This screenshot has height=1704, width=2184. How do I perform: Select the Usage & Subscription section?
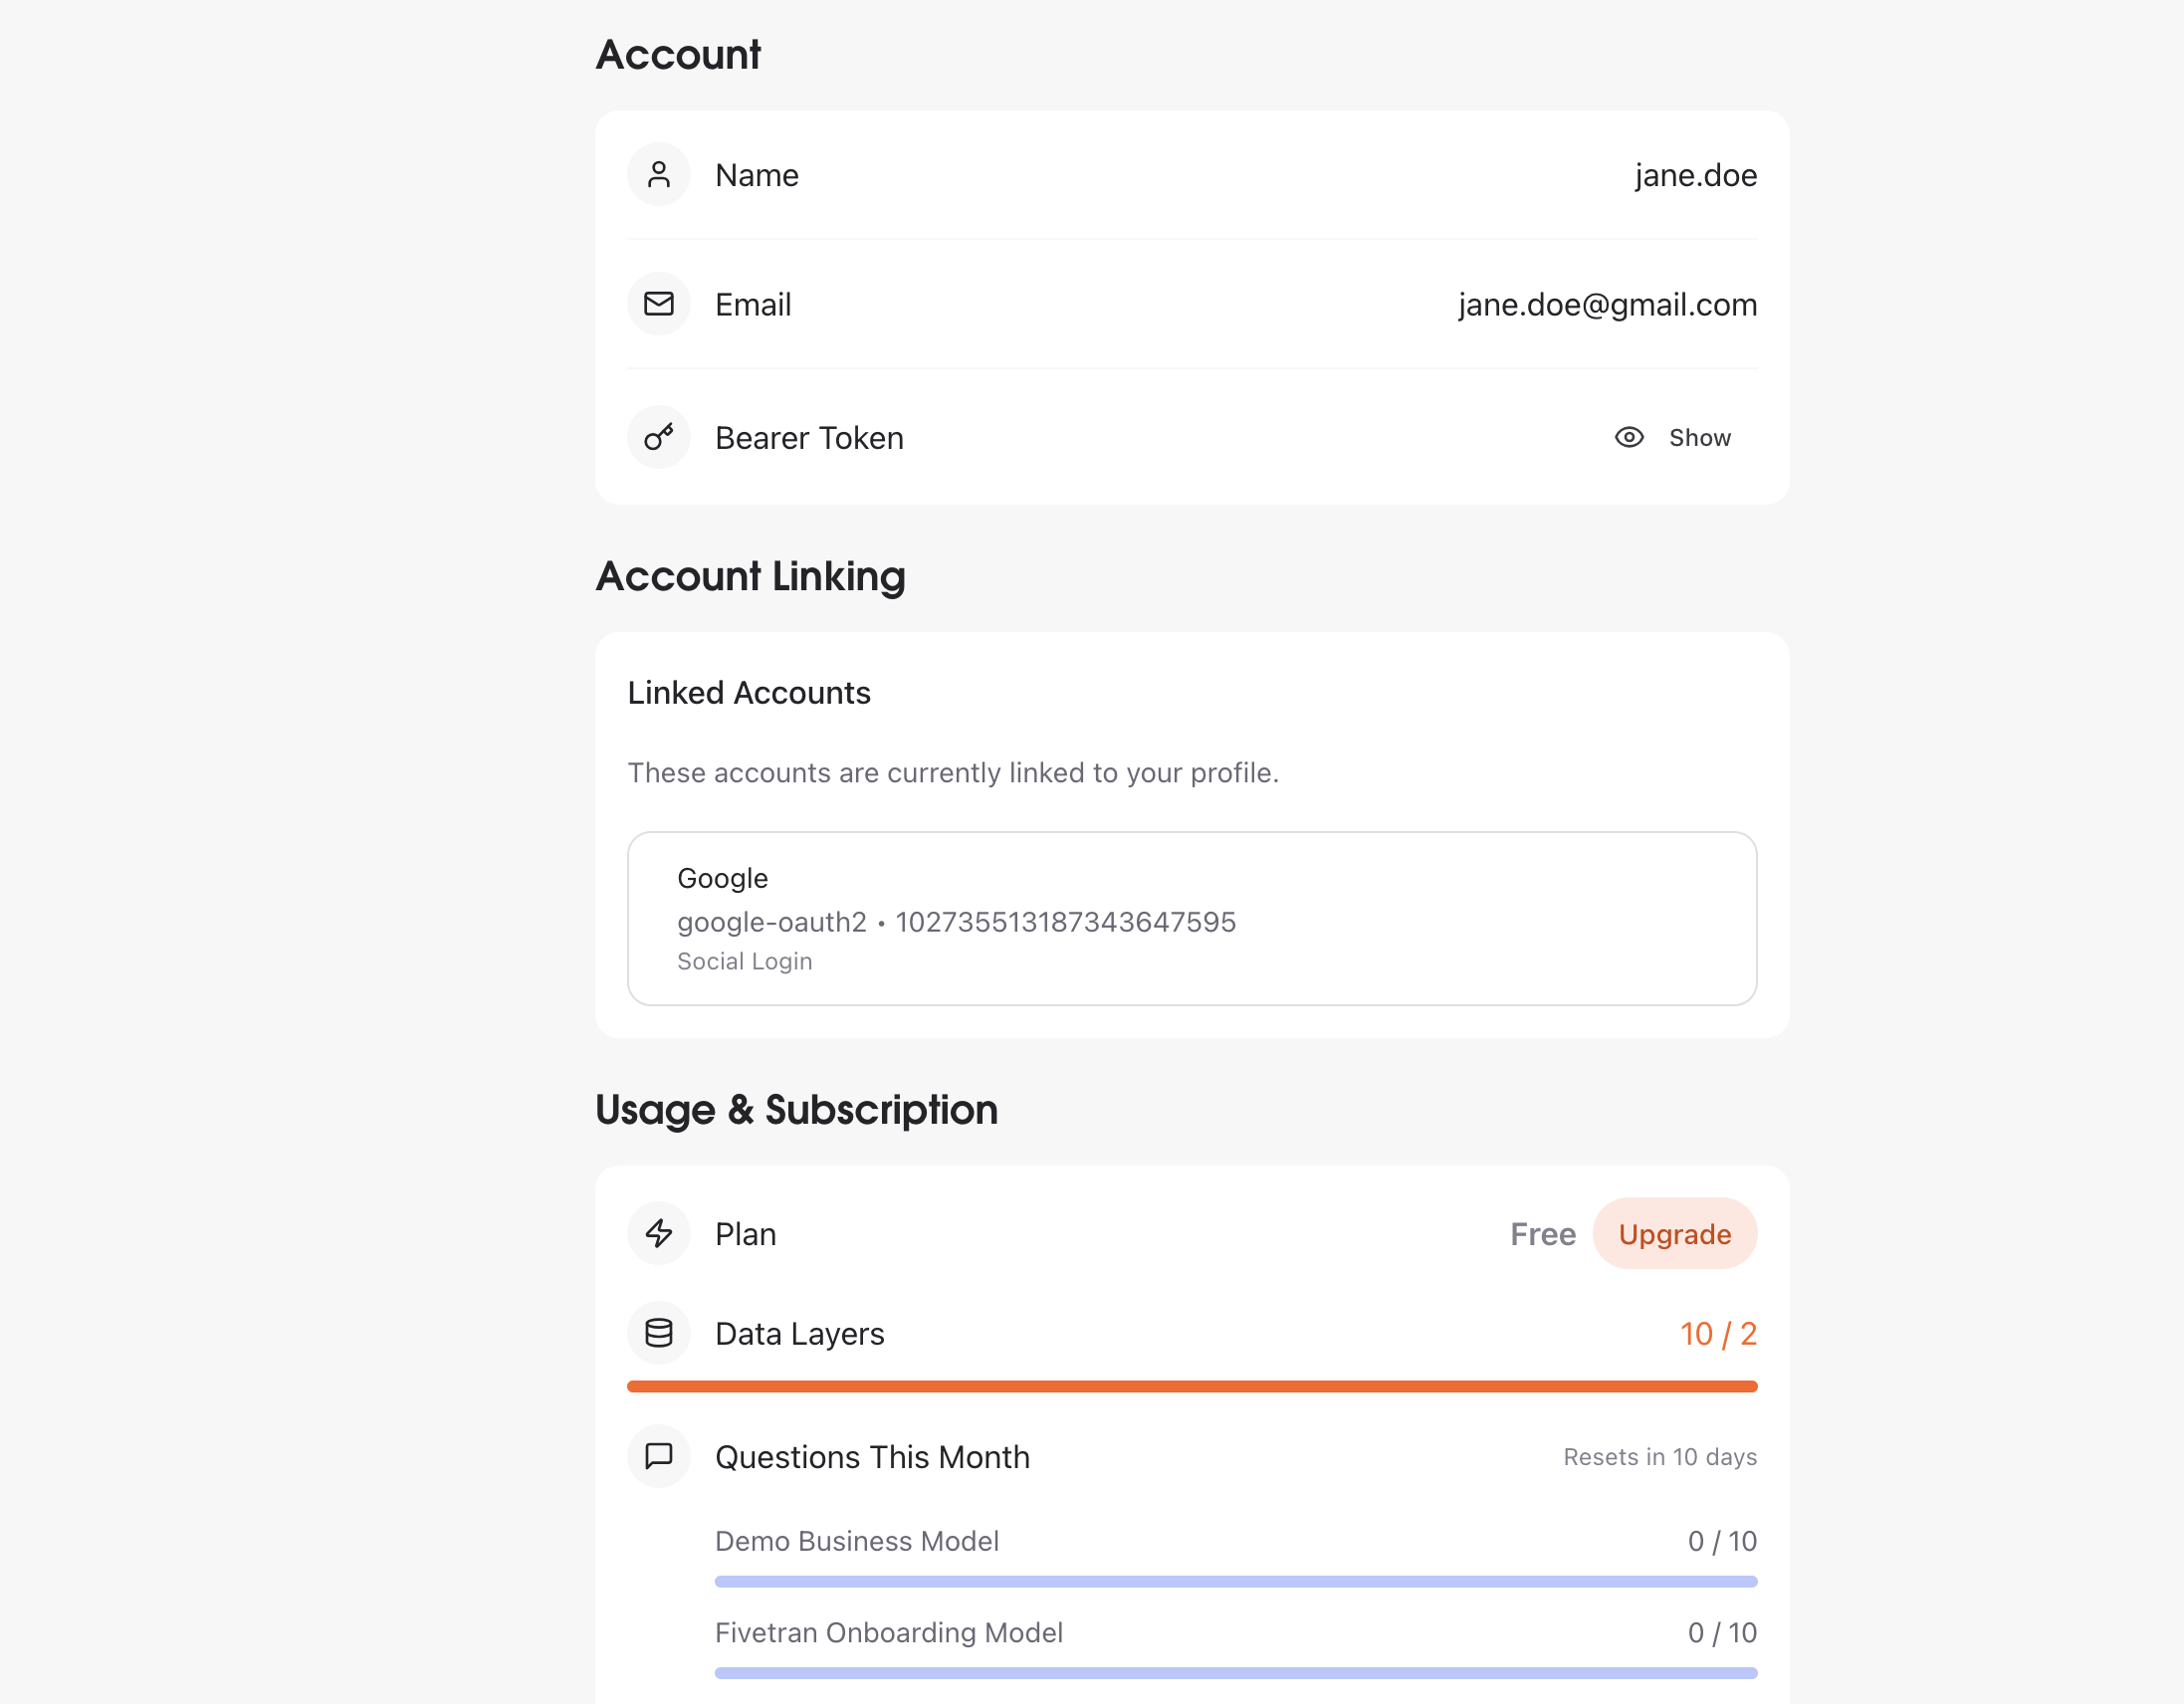pos(796,1109)
